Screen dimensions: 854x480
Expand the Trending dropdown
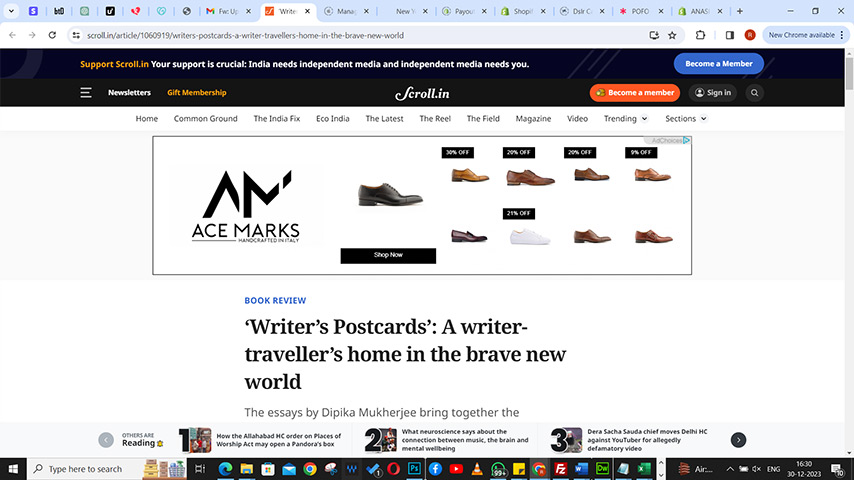[625, 118]
